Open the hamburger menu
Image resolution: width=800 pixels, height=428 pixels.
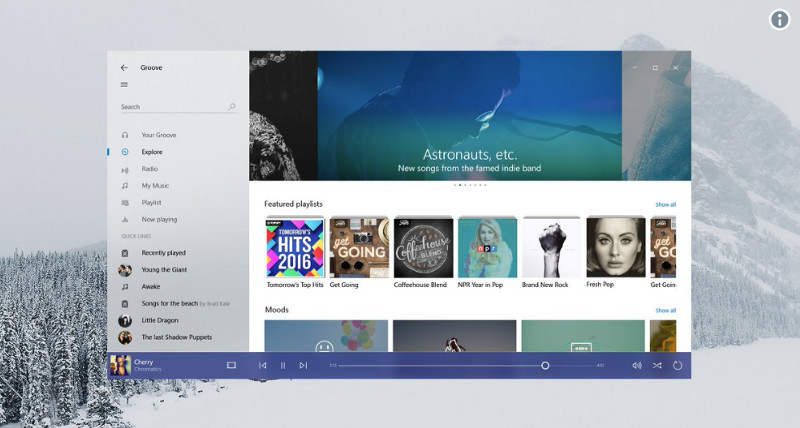pyautogui.click(x=124, y=85)
